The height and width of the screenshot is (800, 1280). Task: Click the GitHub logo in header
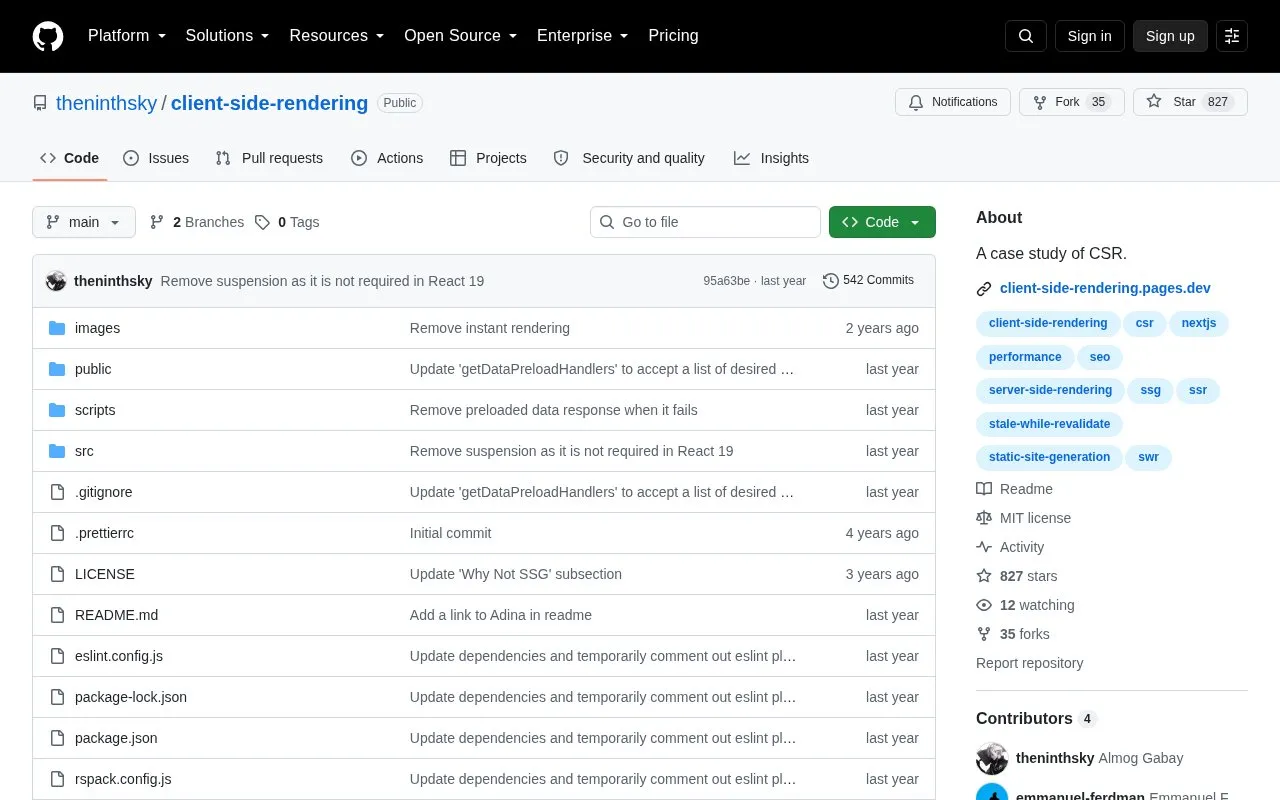pos(48,36)
